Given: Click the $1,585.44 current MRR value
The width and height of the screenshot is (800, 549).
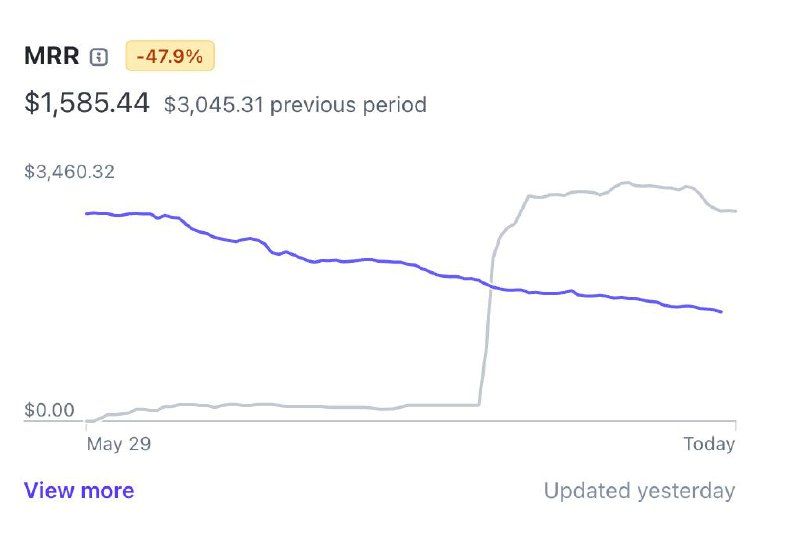Looking at the screenshot, I should coord(87,103).
